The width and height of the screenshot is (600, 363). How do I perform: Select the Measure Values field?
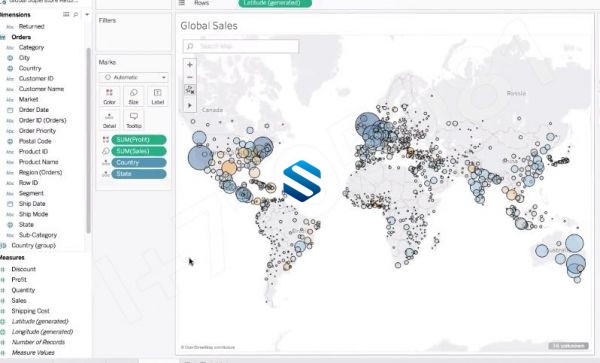pos(33,352)
